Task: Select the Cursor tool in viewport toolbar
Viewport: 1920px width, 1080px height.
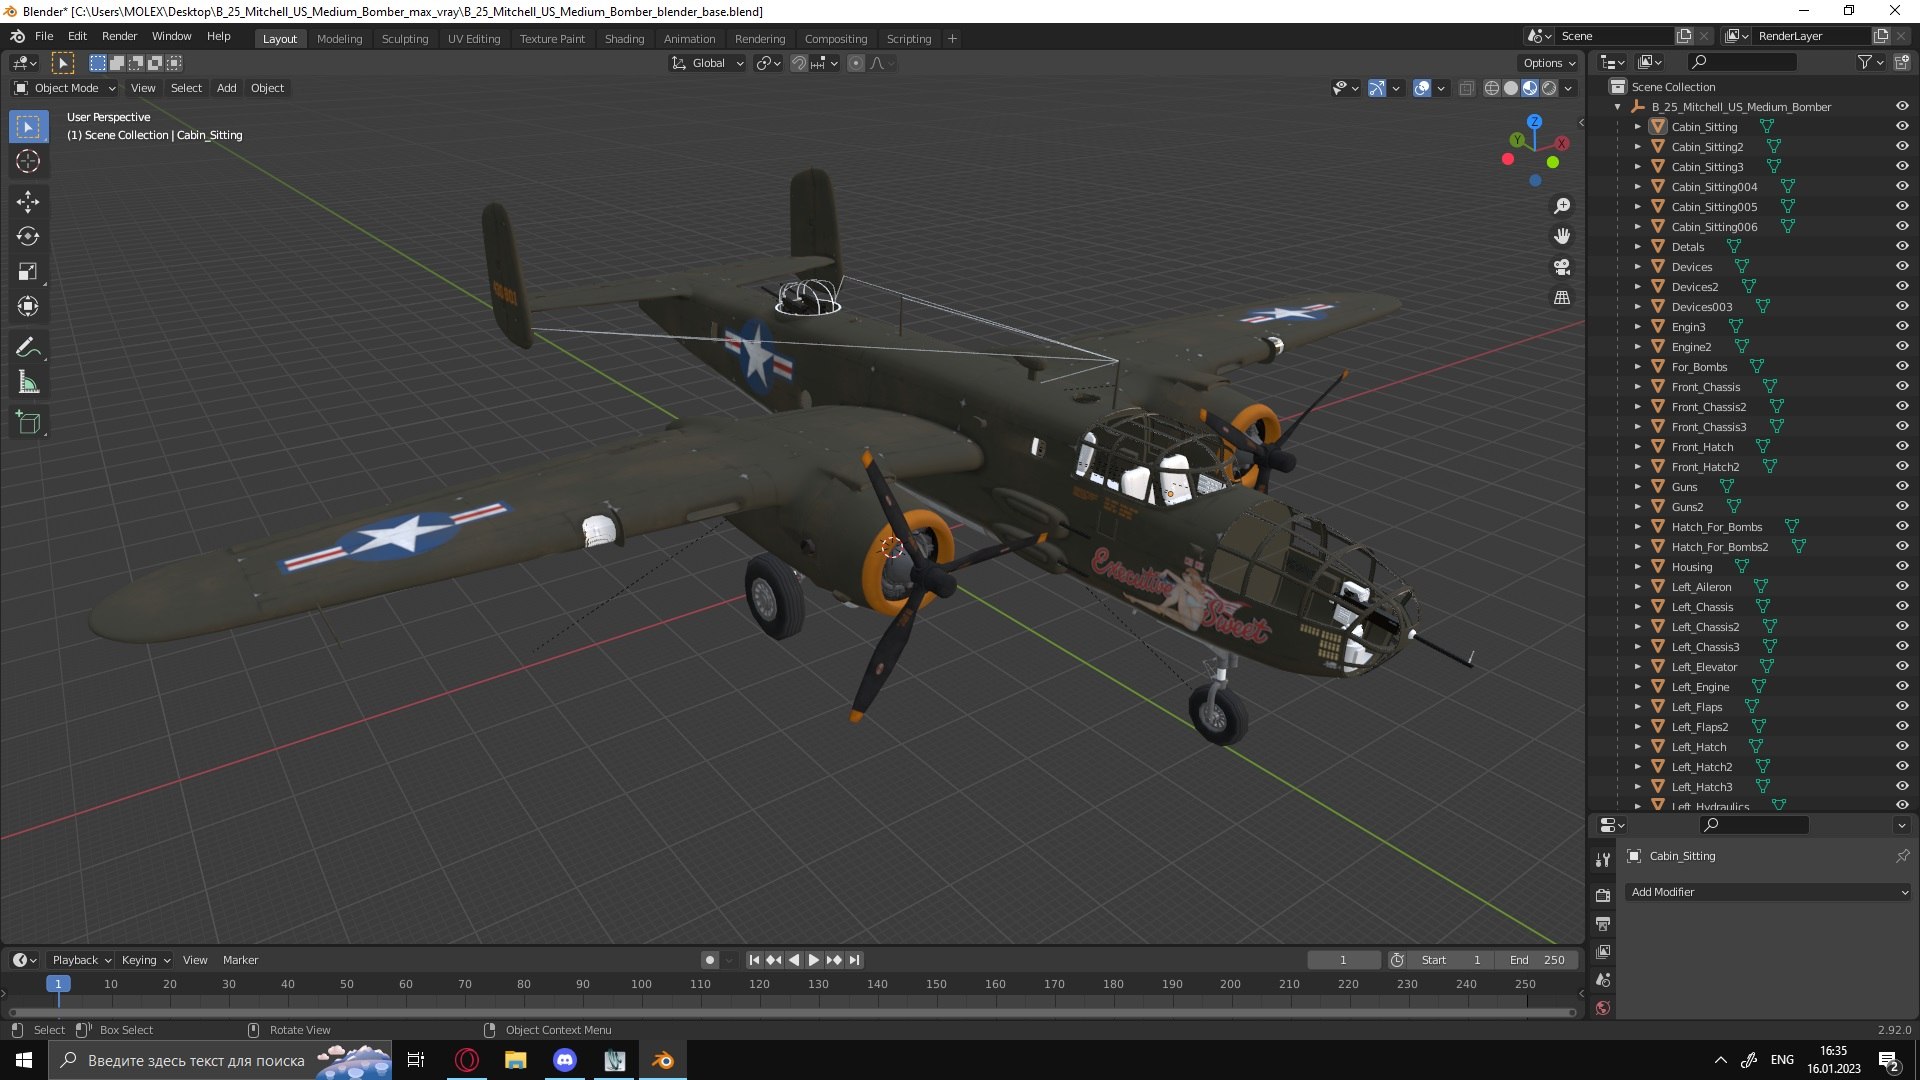Action: tap(28, 162)
